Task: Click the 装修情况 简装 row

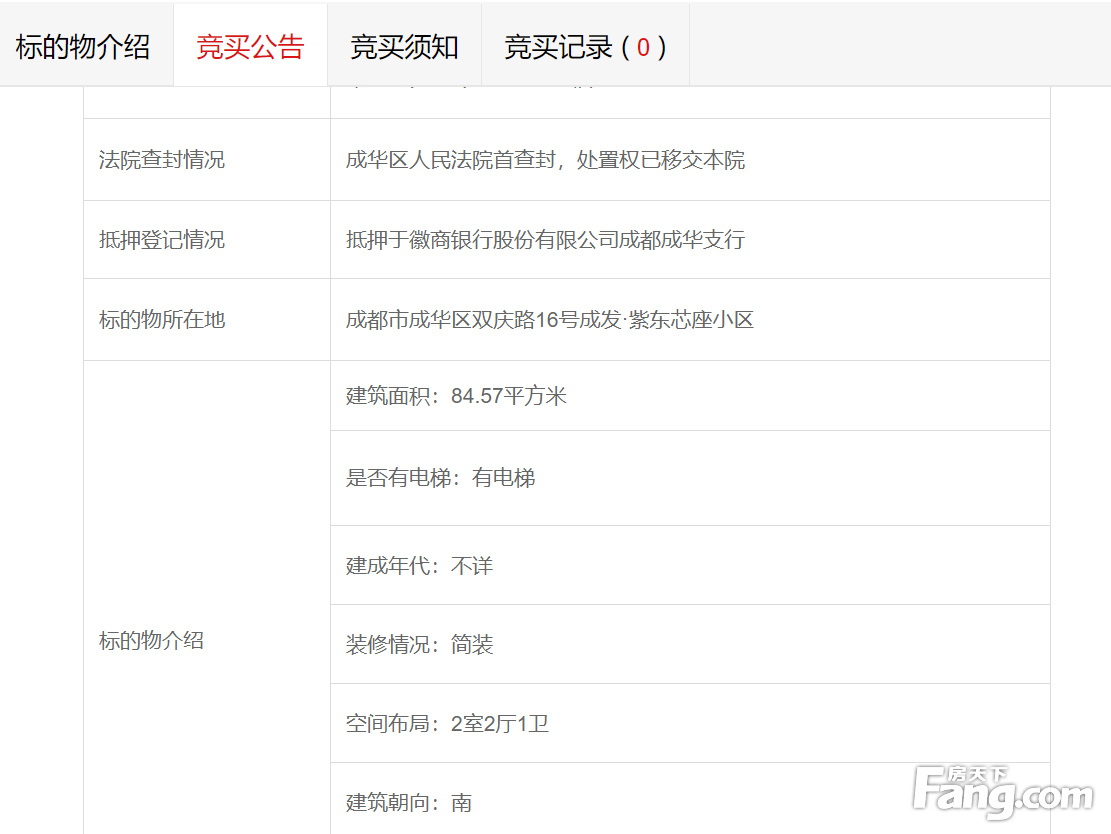Action: 419,645
